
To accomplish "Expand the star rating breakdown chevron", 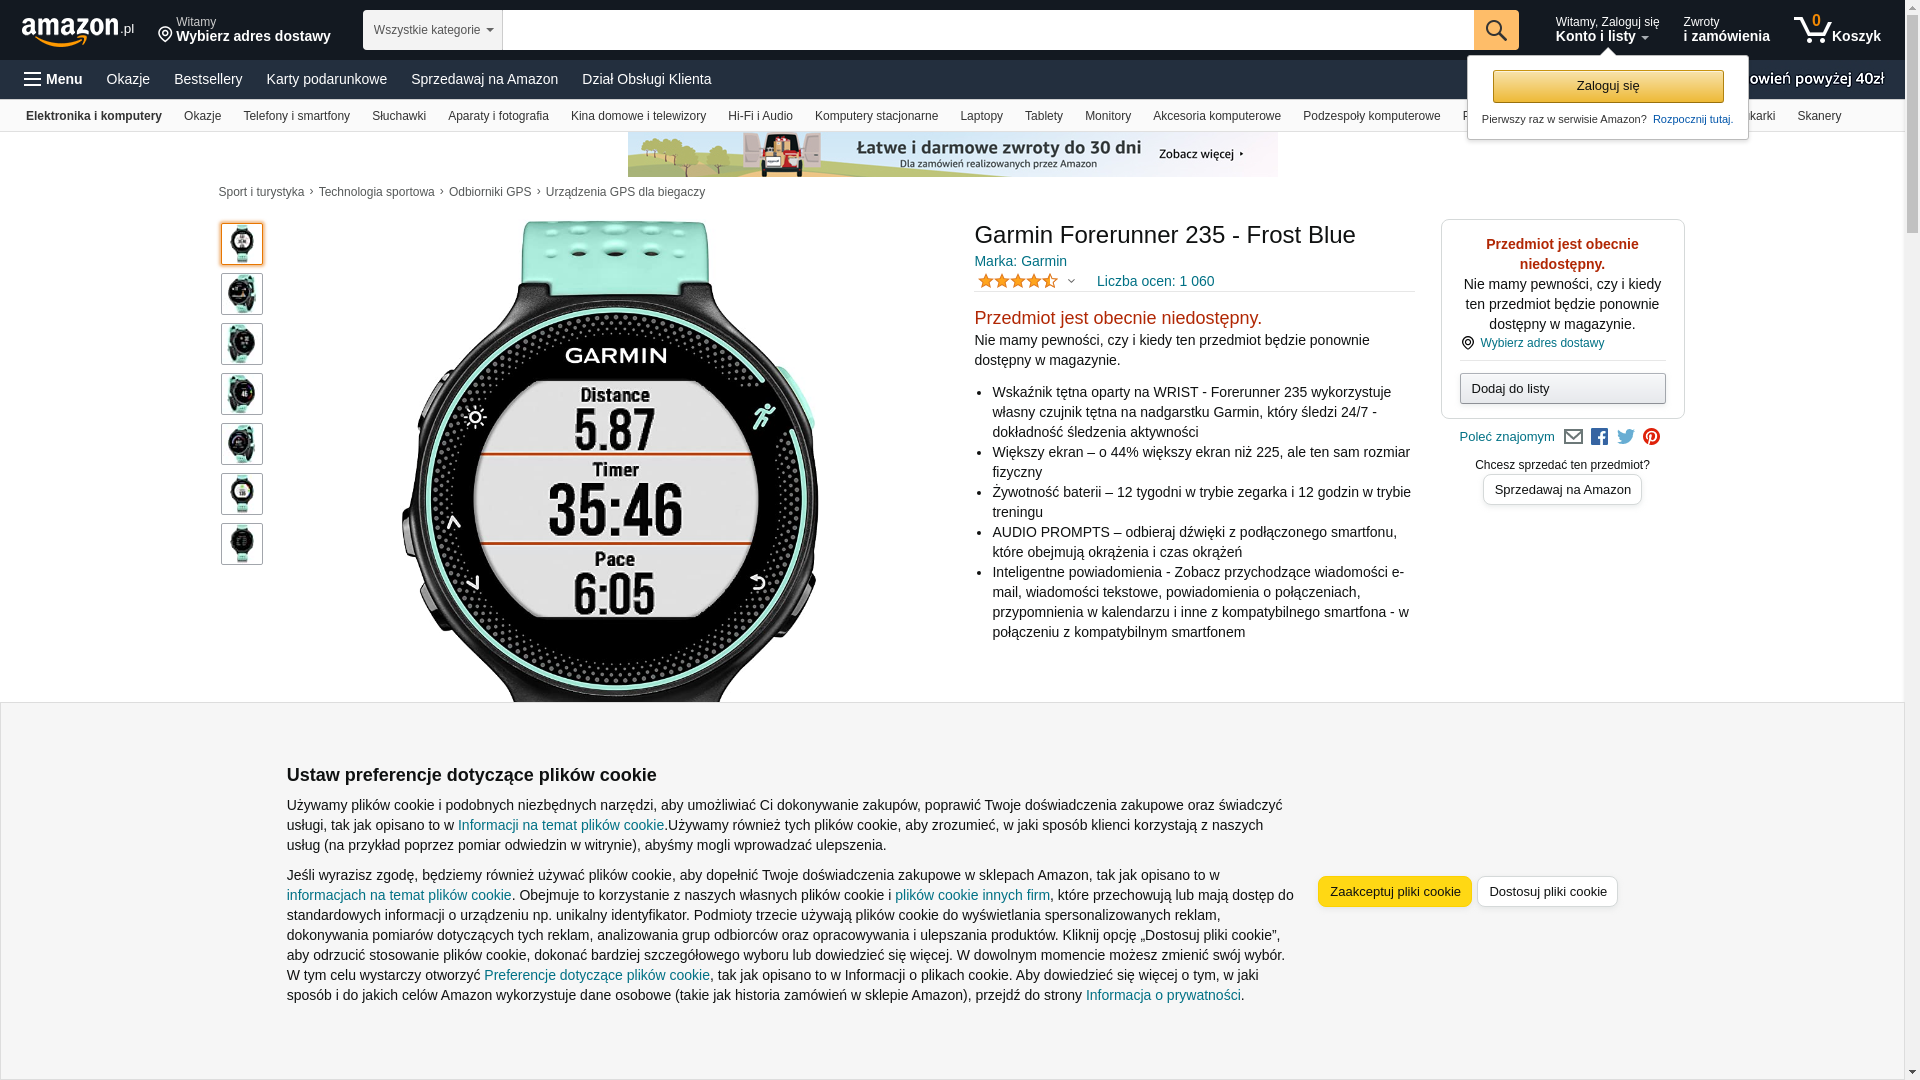I will coord(1071,281).
